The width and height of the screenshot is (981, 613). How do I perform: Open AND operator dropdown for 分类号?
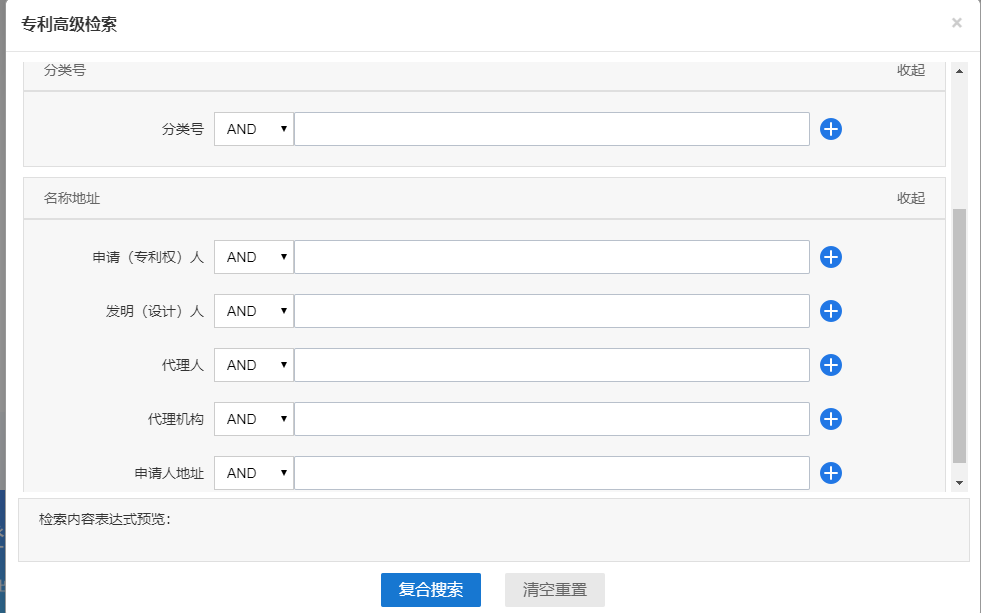tap(254, 129)
